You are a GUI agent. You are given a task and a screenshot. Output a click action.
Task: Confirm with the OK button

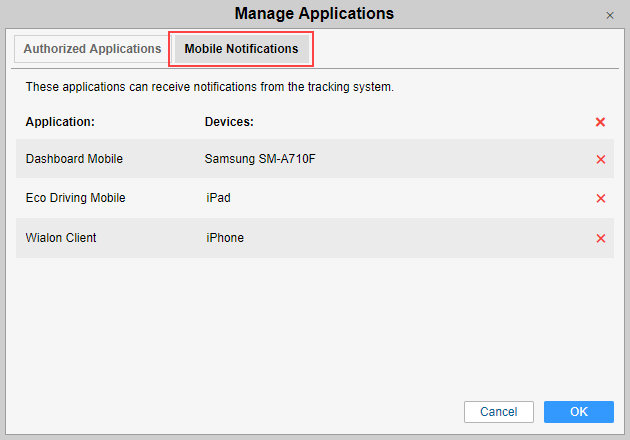(x=579, y=411)
